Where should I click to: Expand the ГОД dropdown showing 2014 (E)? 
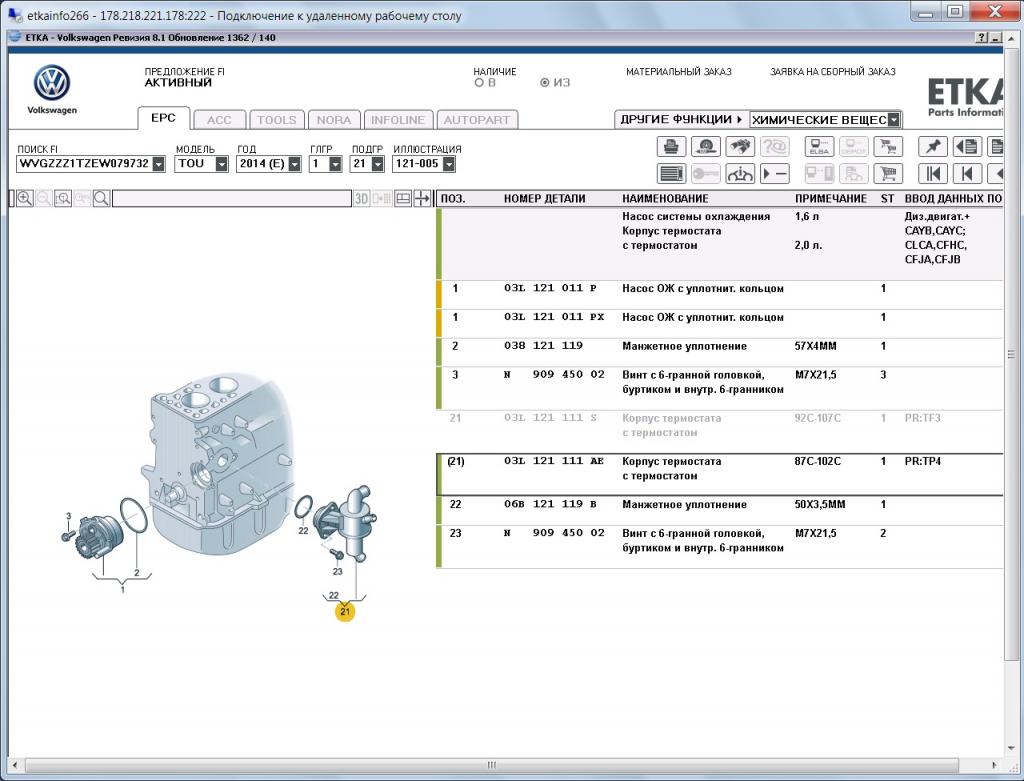tap(295, 164)
